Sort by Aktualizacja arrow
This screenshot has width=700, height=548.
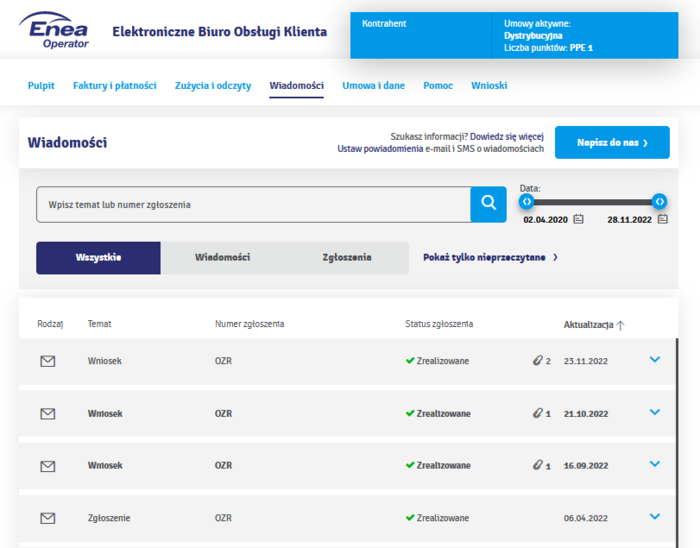tap(621, 325)
